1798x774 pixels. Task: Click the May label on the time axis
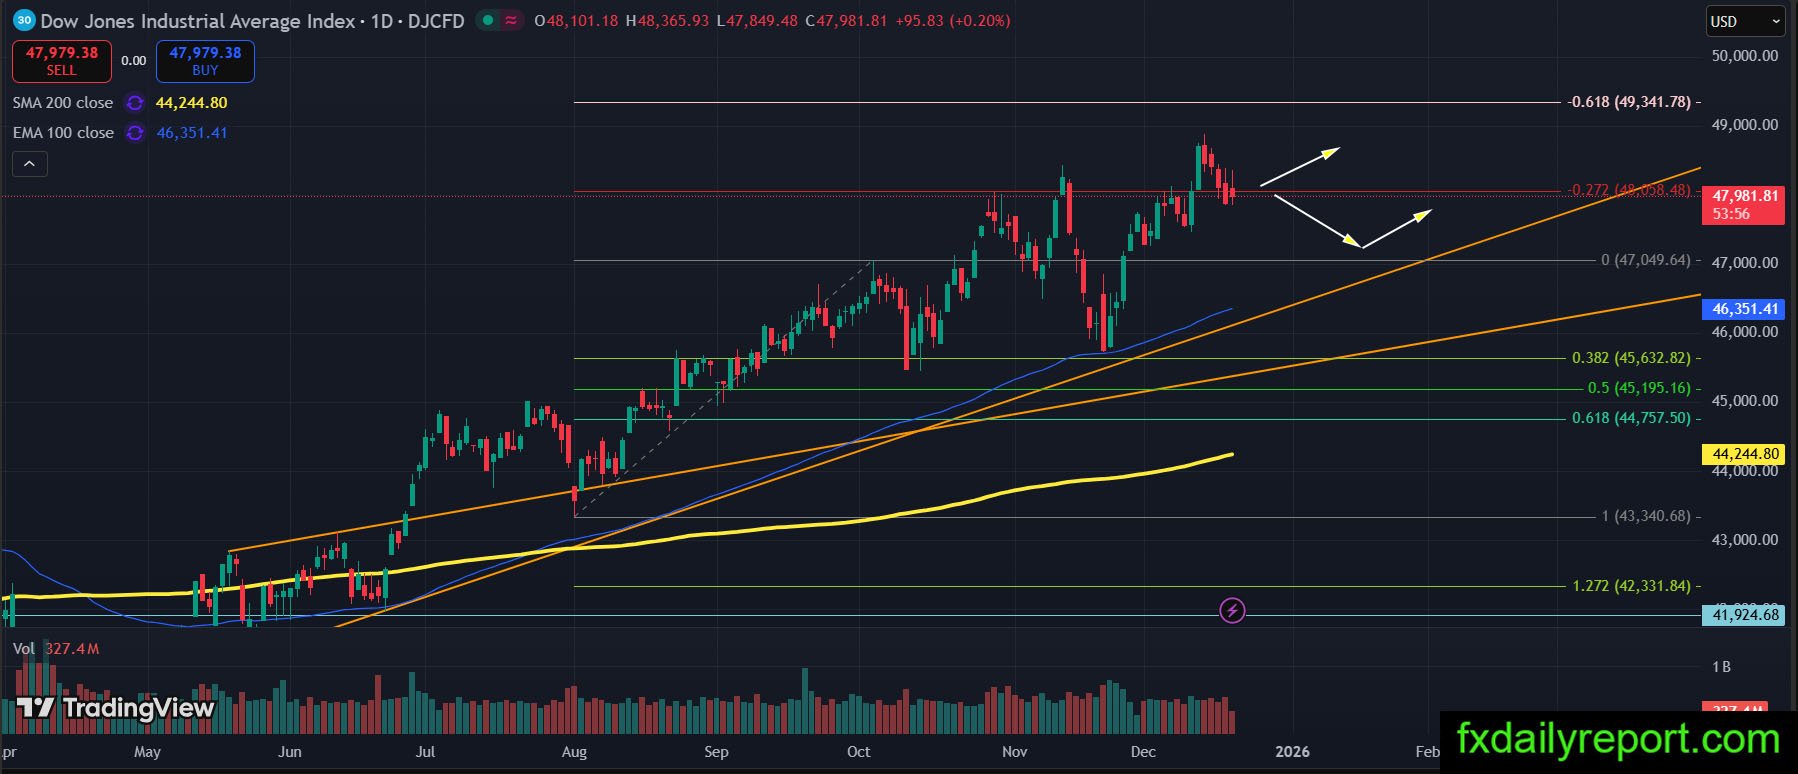(x=147, y=752)
